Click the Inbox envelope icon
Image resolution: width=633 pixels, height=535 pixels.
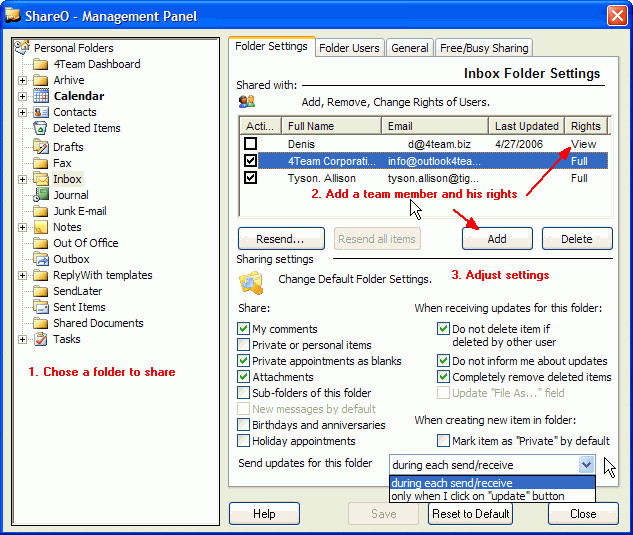coord(40,178)
